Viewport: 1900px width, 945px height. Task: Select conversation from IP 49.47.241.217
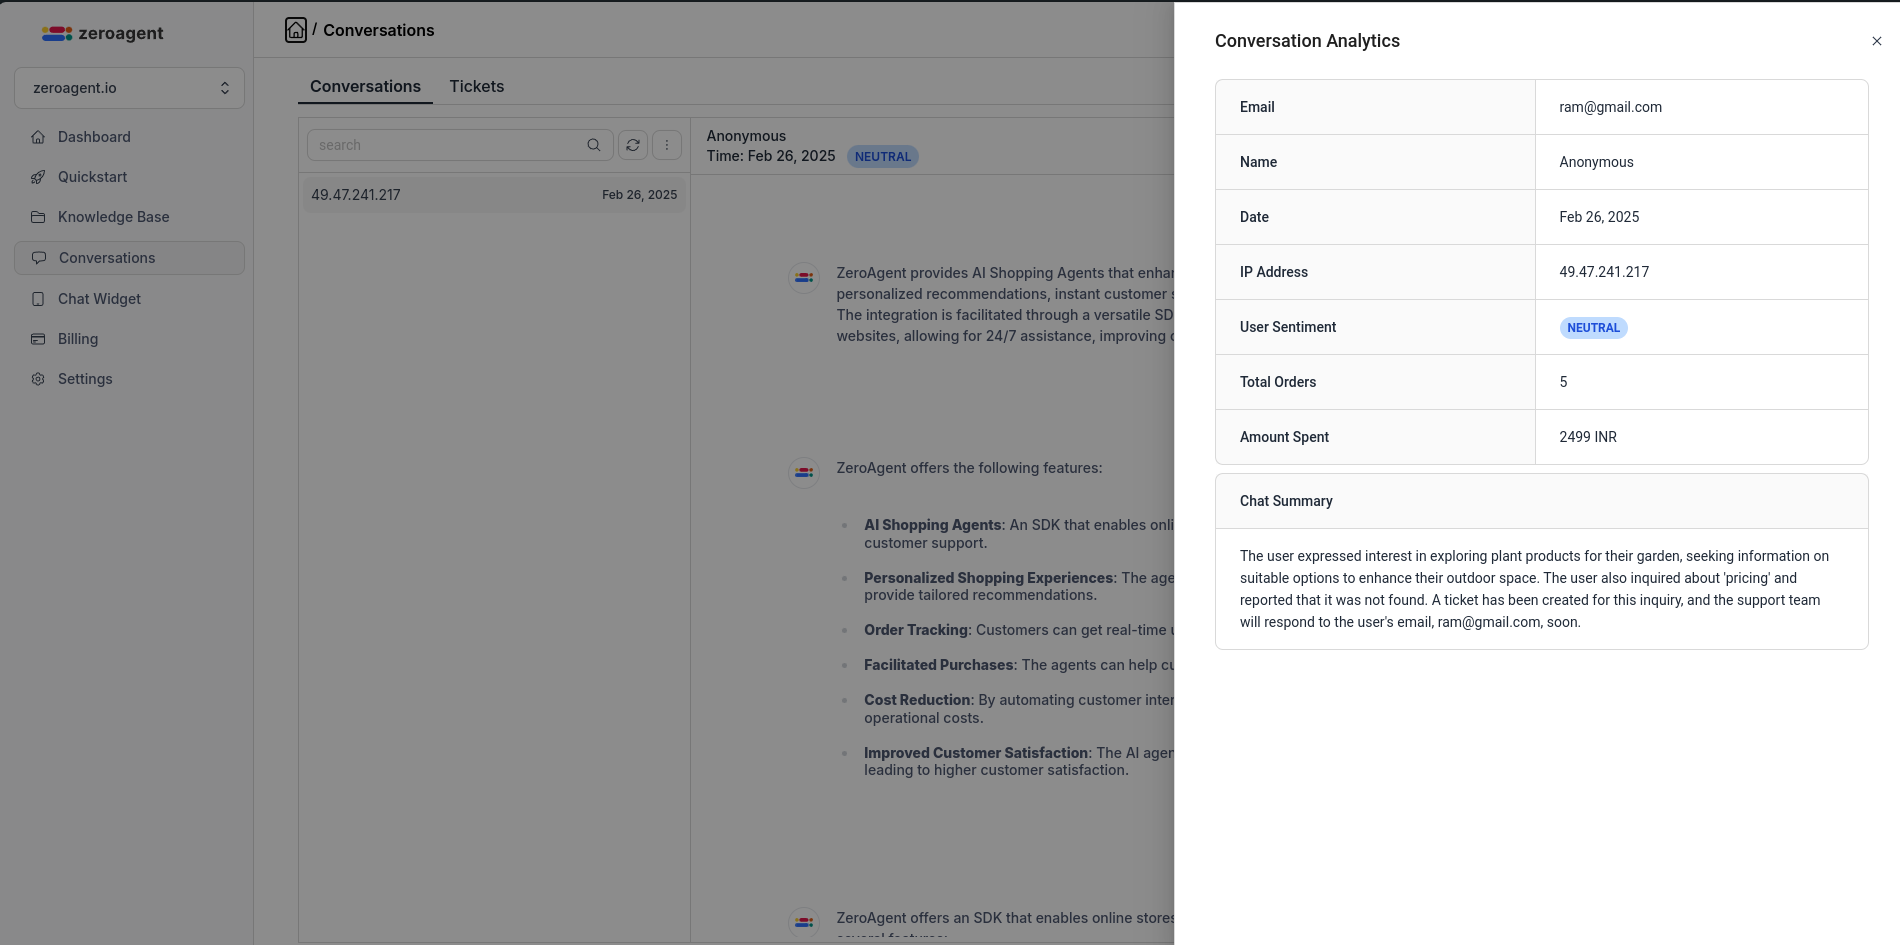coord(493,195)
